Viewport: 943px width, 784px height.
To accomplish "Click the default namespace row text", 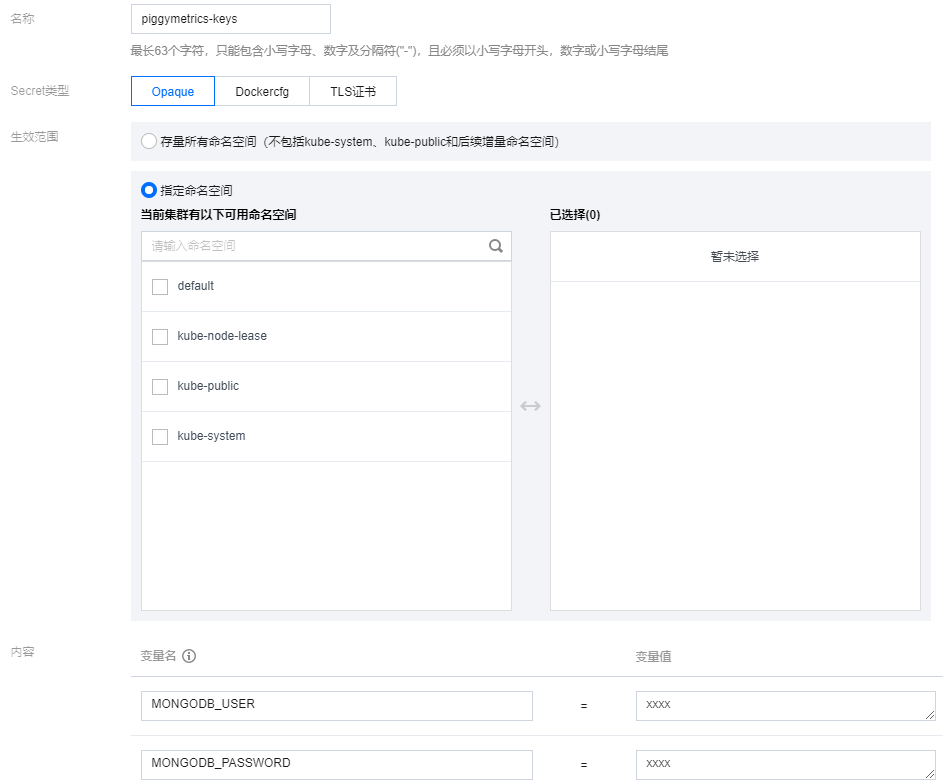I will (x=195, y=286).
